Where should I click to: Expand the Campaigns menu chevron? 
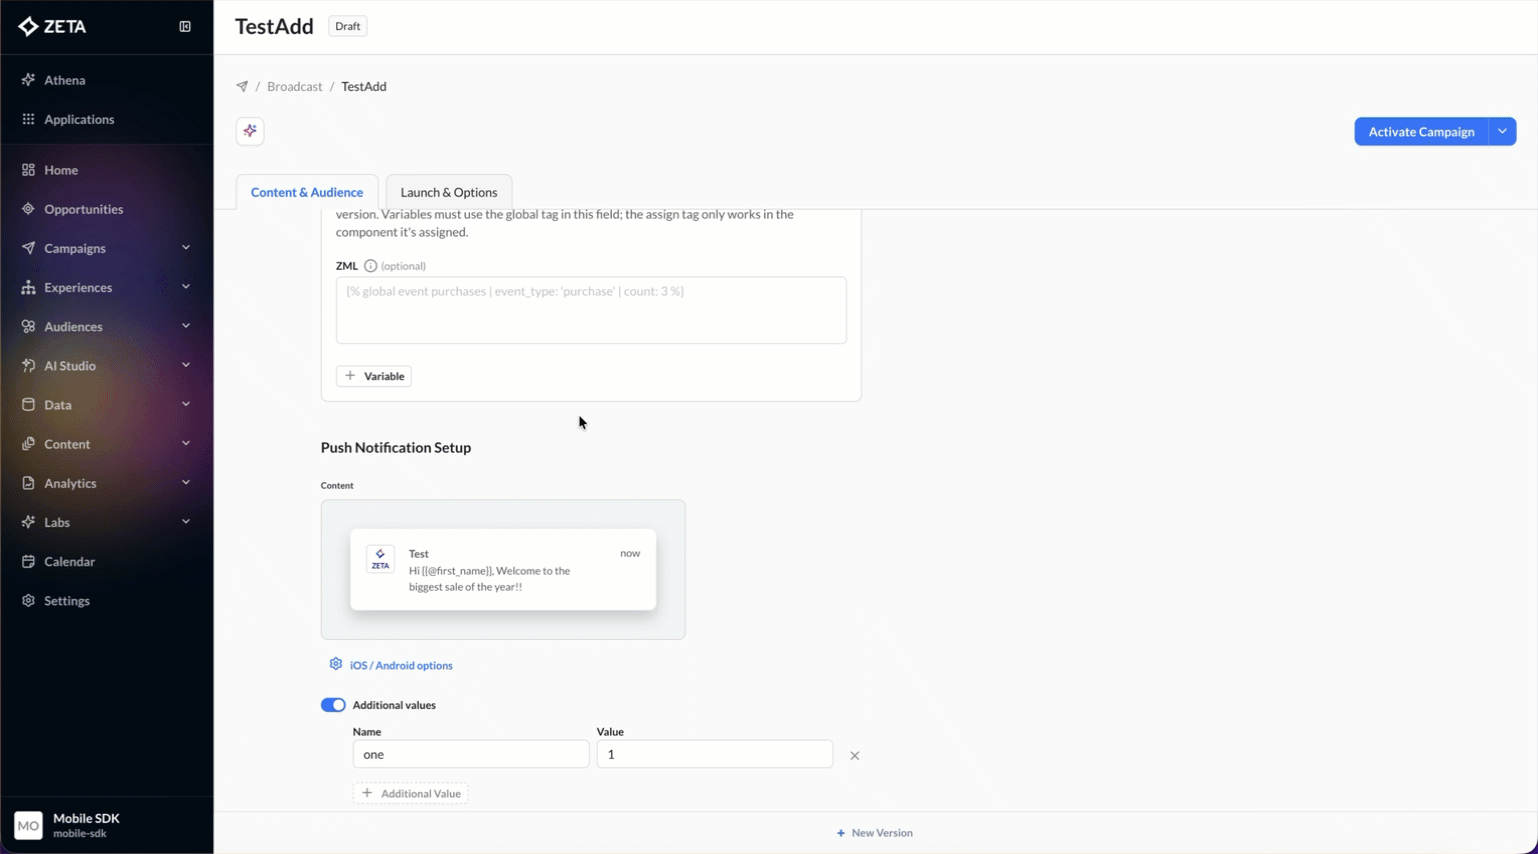186,248
